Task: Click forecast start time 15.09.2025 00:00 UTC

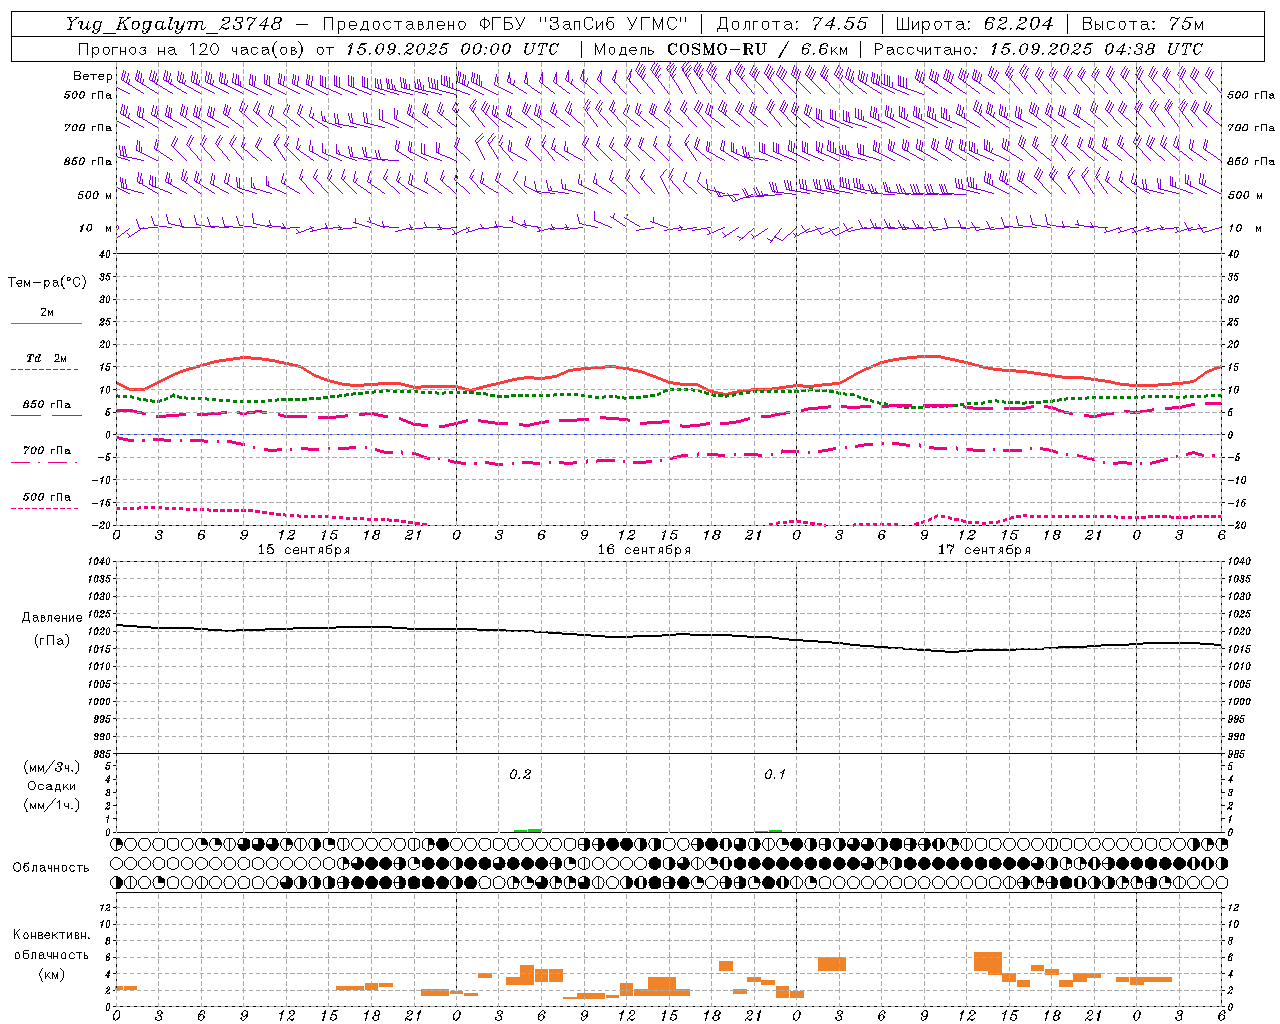Action: click(x=452, y=49)
